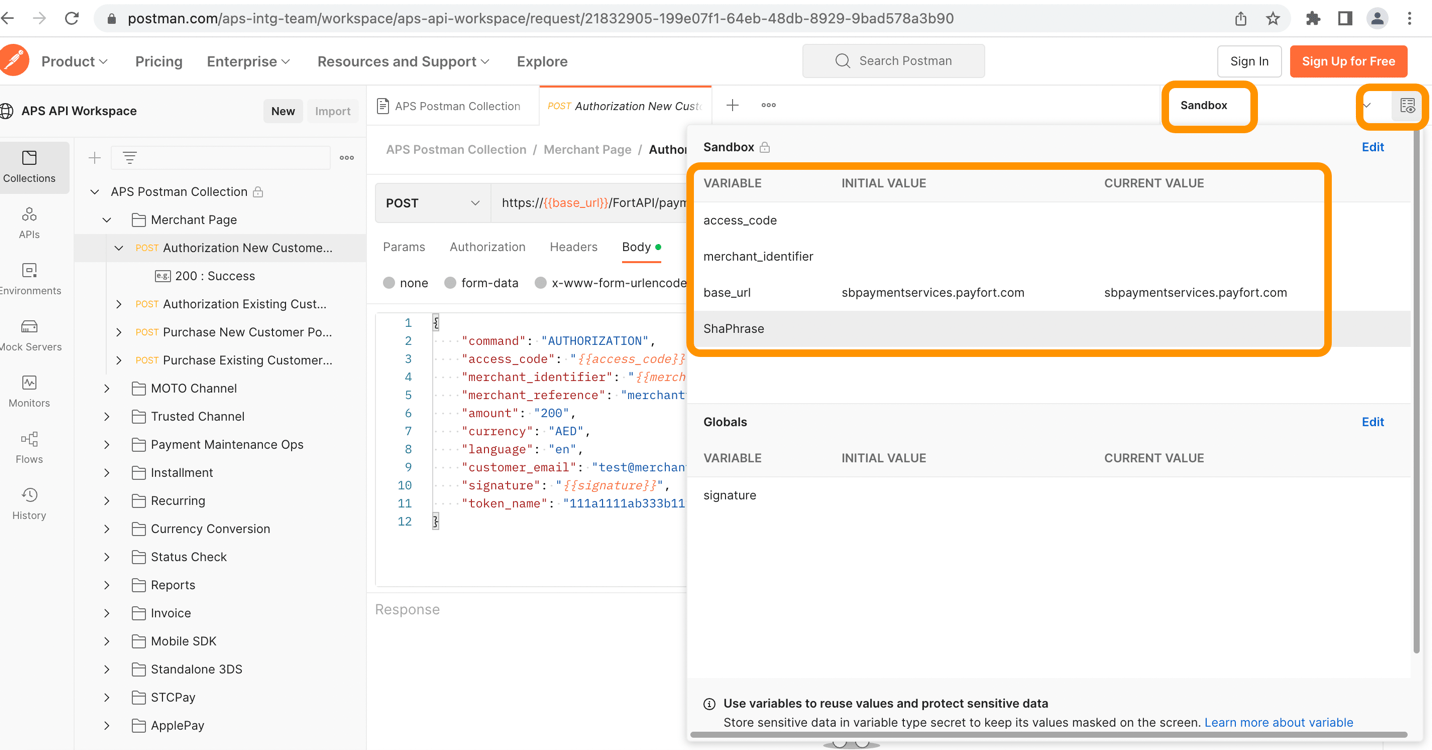1432x750 pixels.
Task: Click Sign Up for Free button
Action: click(1348, 61)
